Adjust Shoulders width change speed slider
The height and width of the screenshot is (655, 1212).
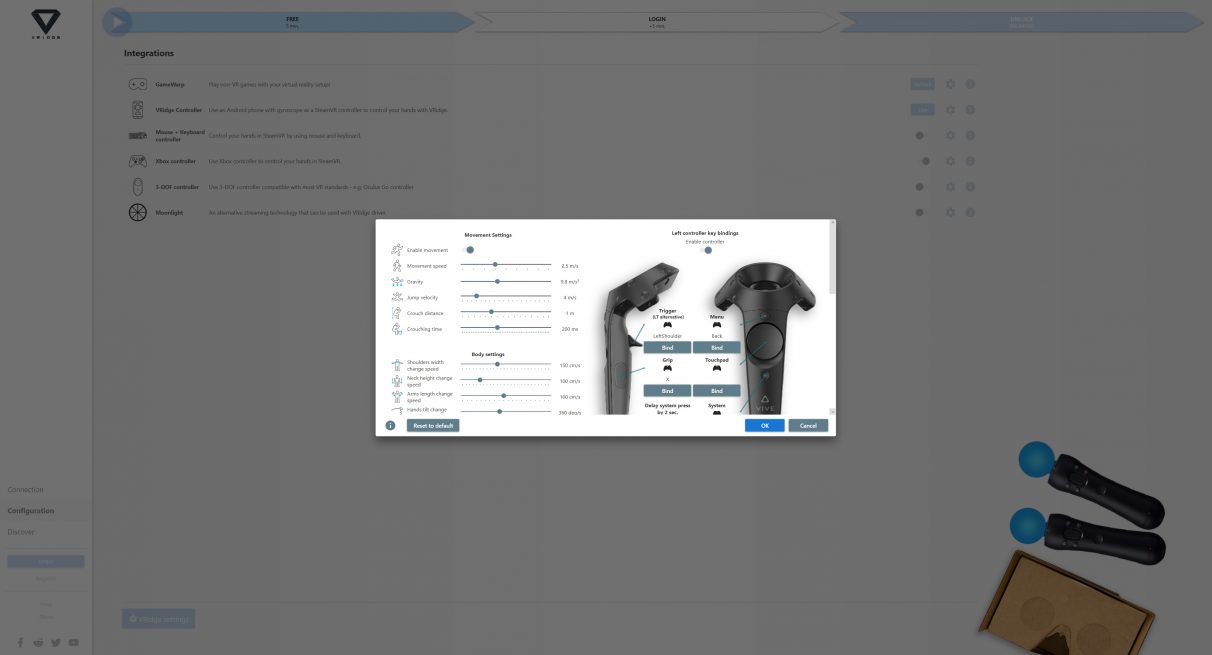tap(505, 365)
